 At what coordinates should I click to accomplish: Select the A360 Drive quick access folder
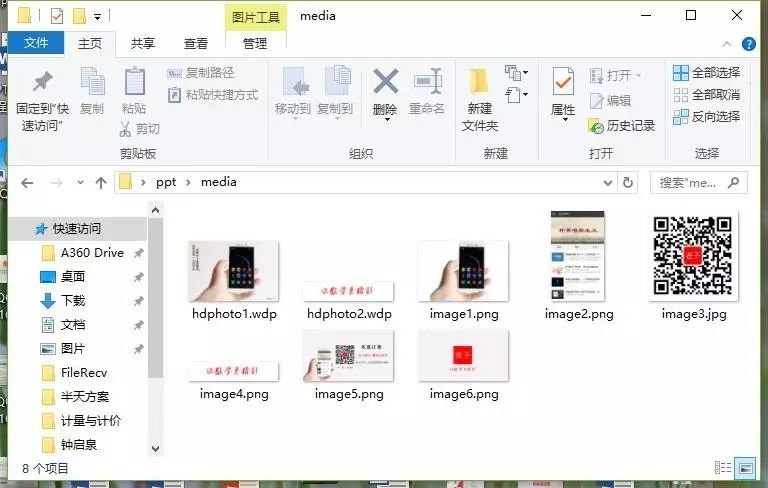tap(92, 253)
